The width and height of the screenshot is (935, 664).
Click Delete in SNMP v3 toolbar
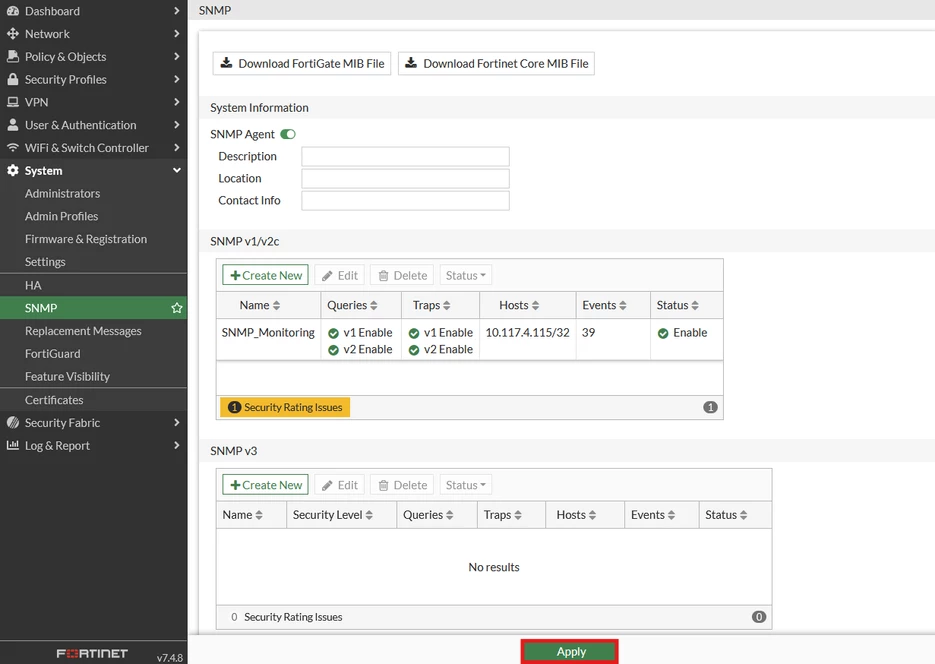coord(403,485)
